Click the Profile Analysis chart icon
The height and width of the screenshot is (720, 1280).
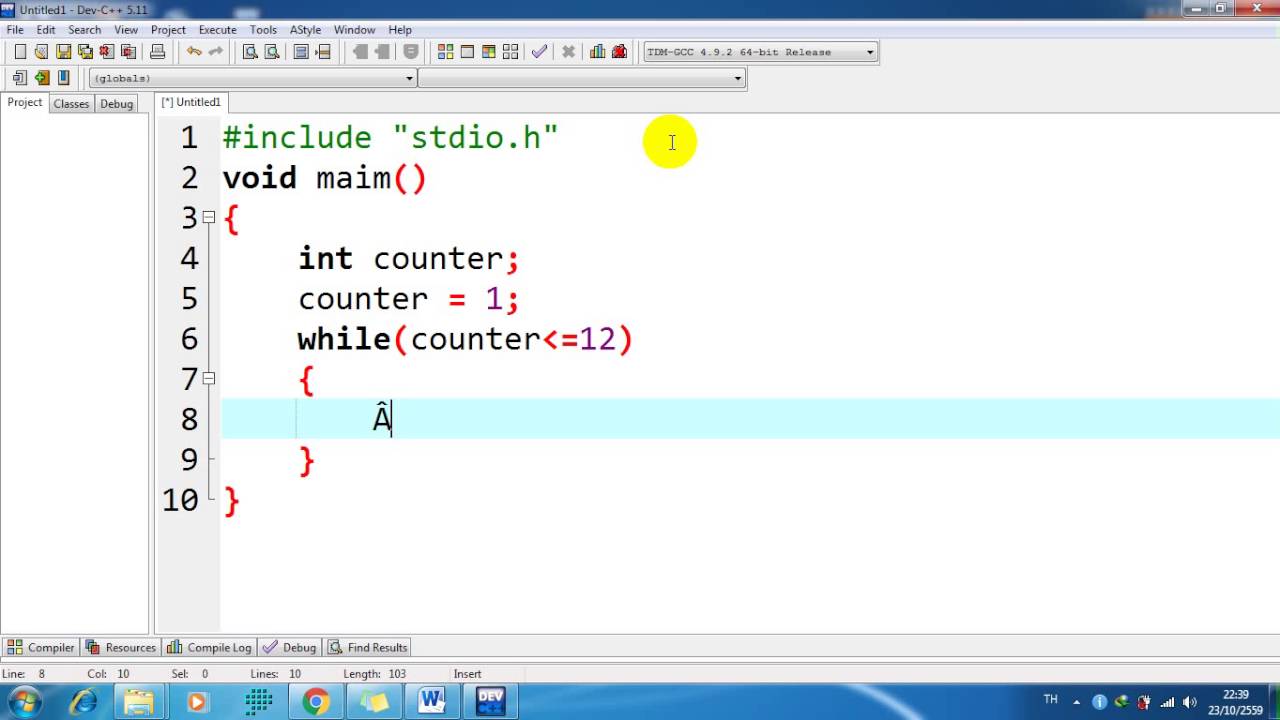[597, 52]
